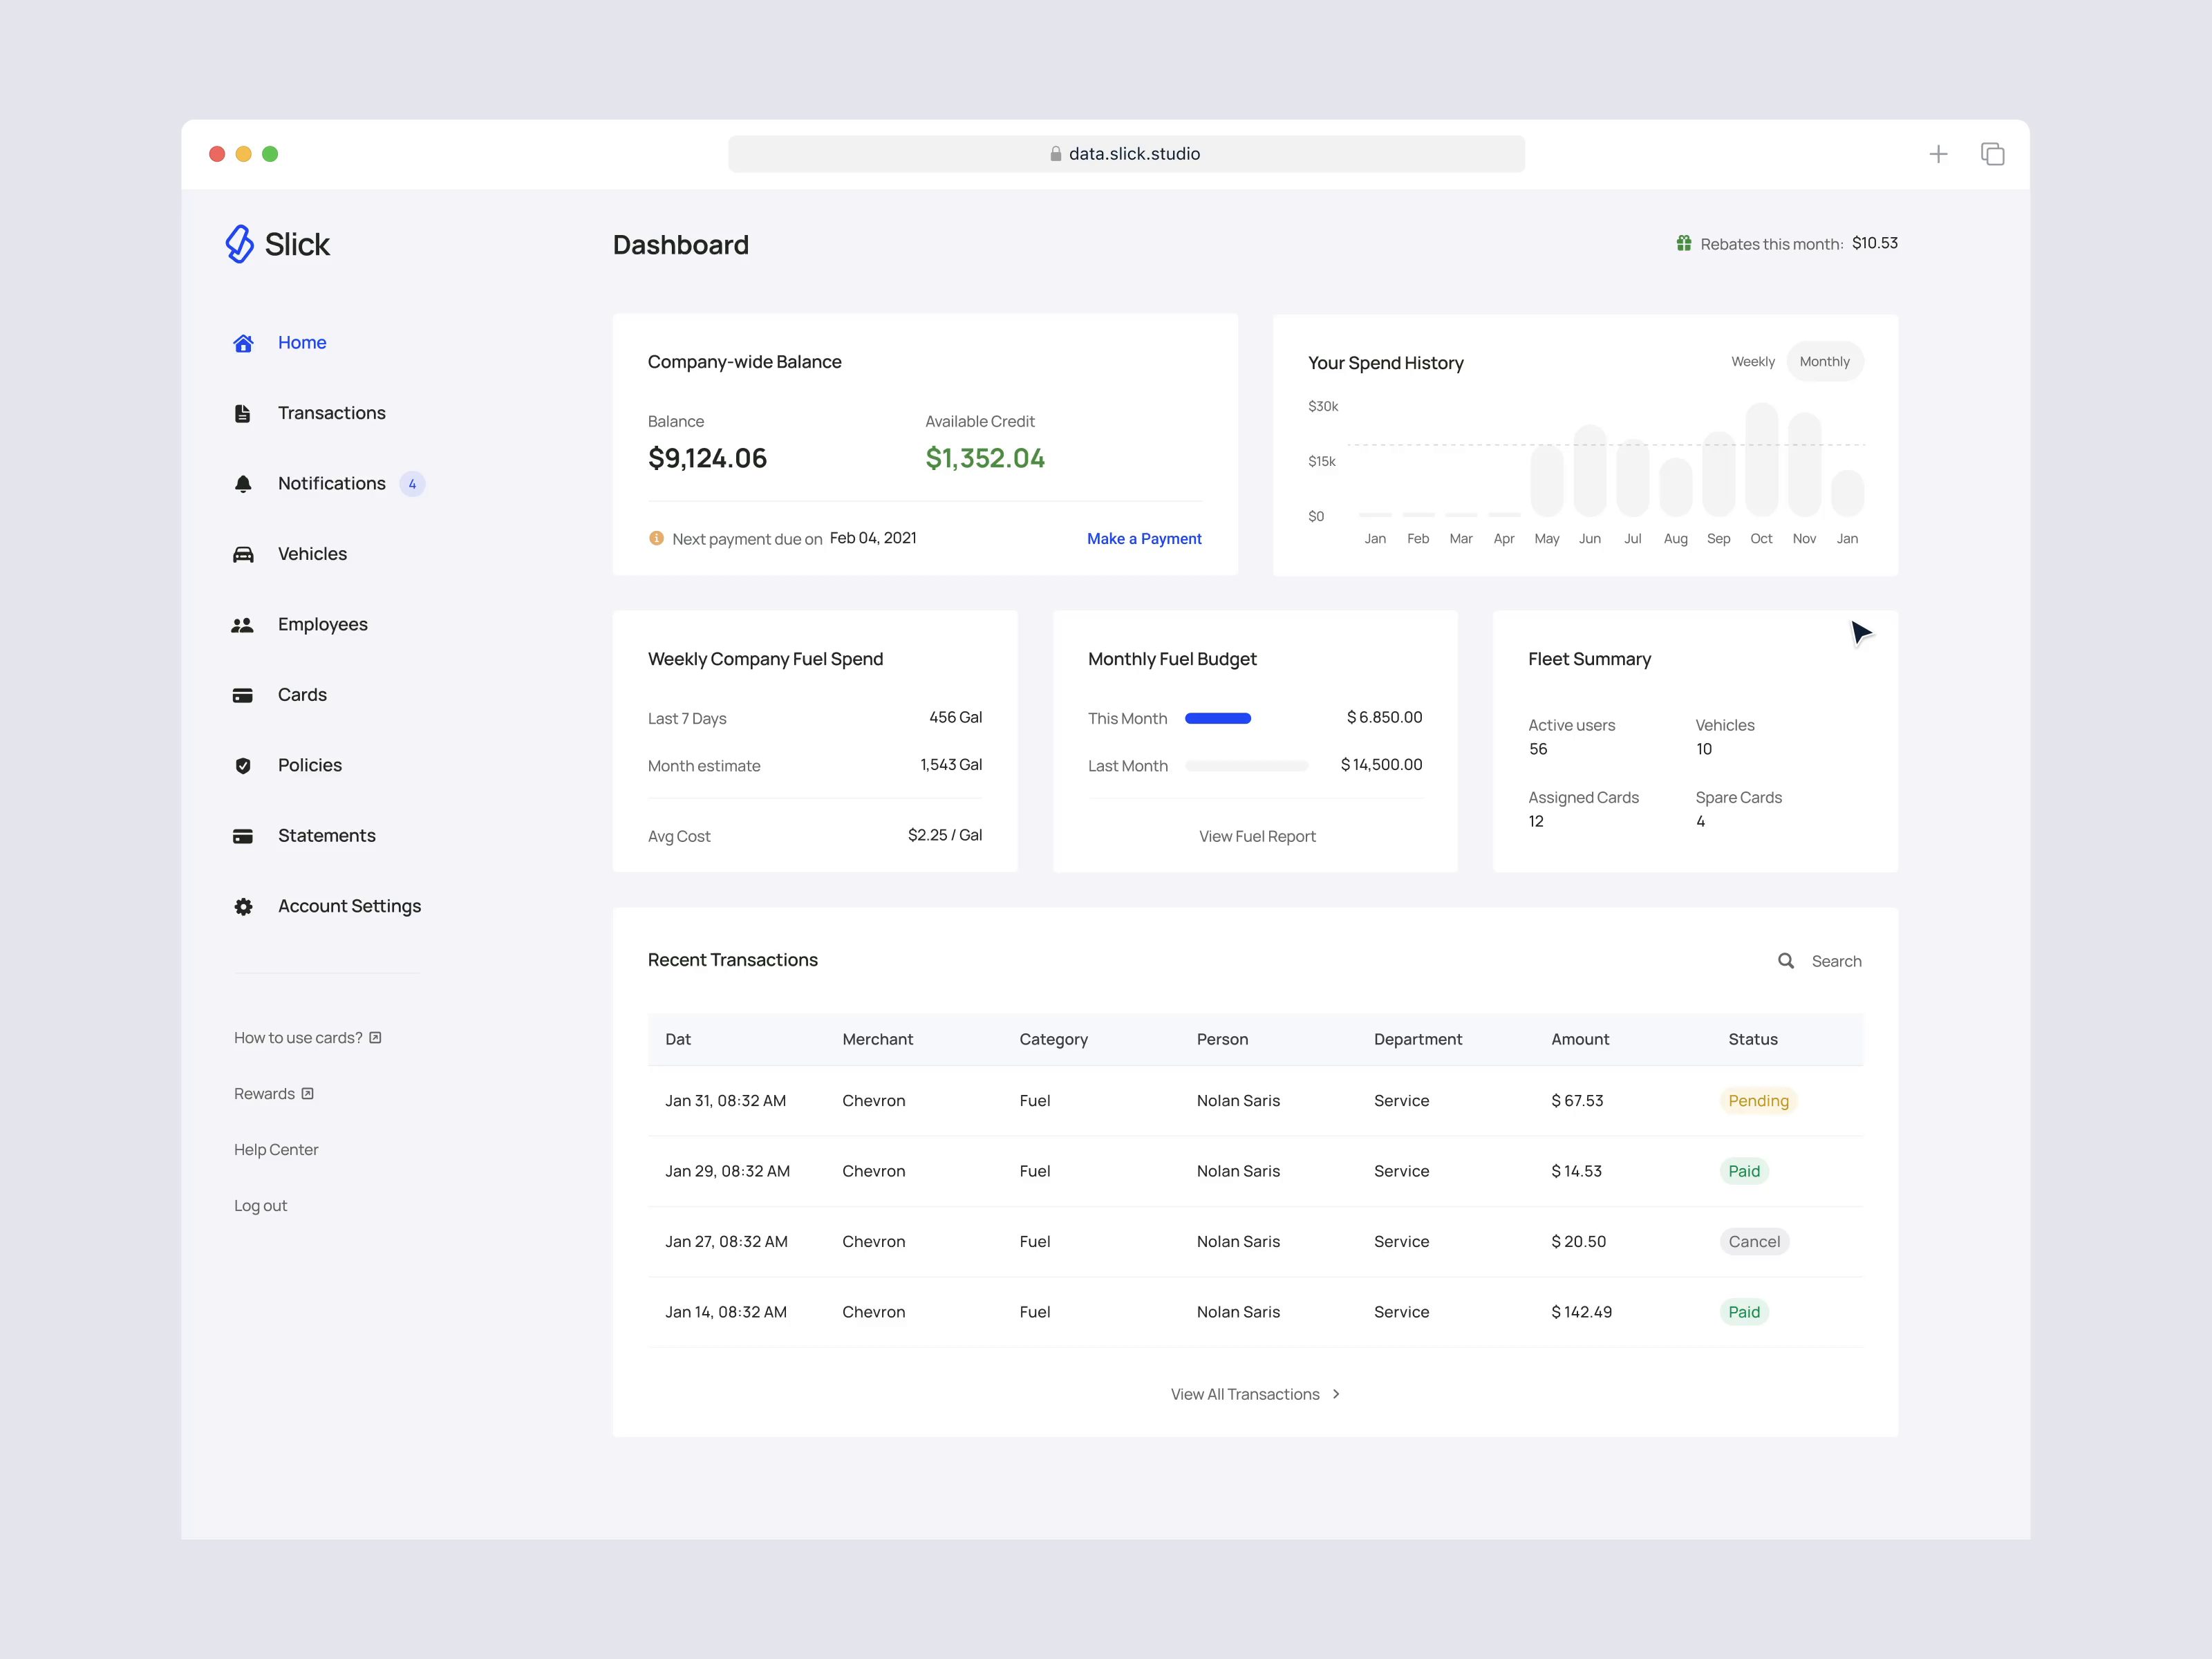Enable Monthly spend history view
This screenshot has width=2212, height=1659.
(x=1824, y=361)
